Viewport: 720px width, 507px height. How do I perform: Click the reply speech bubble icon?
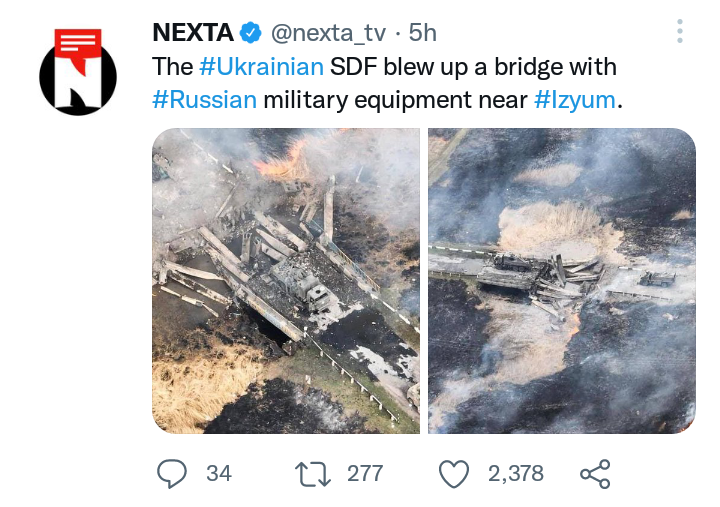tap(173, 473)
